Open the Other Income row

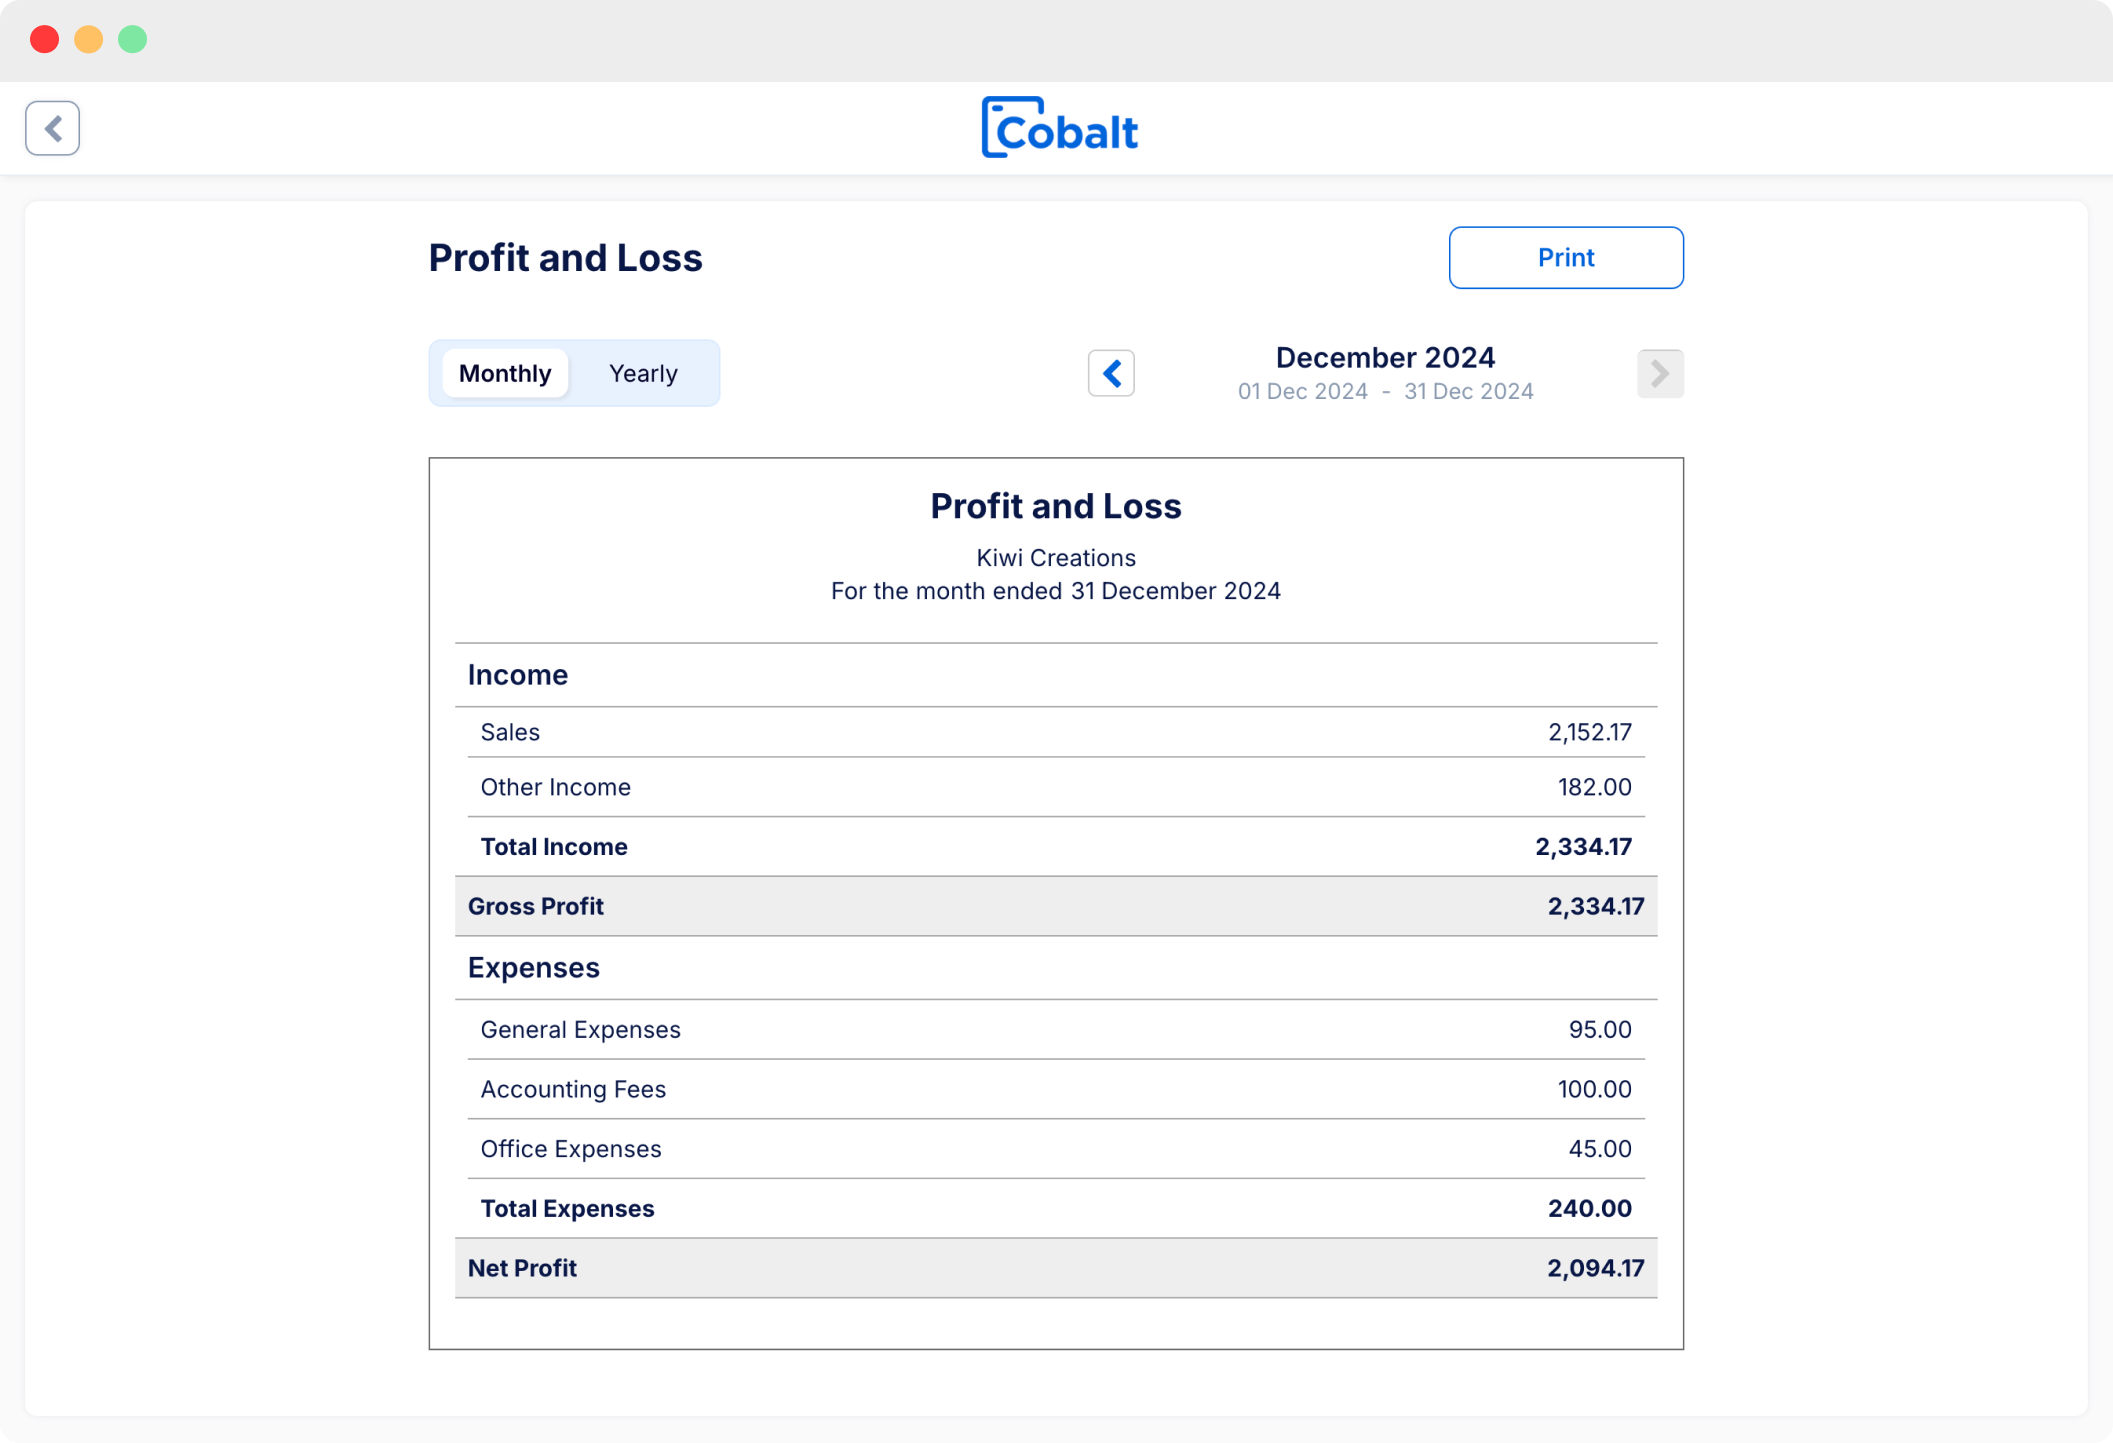(1055, 787)
